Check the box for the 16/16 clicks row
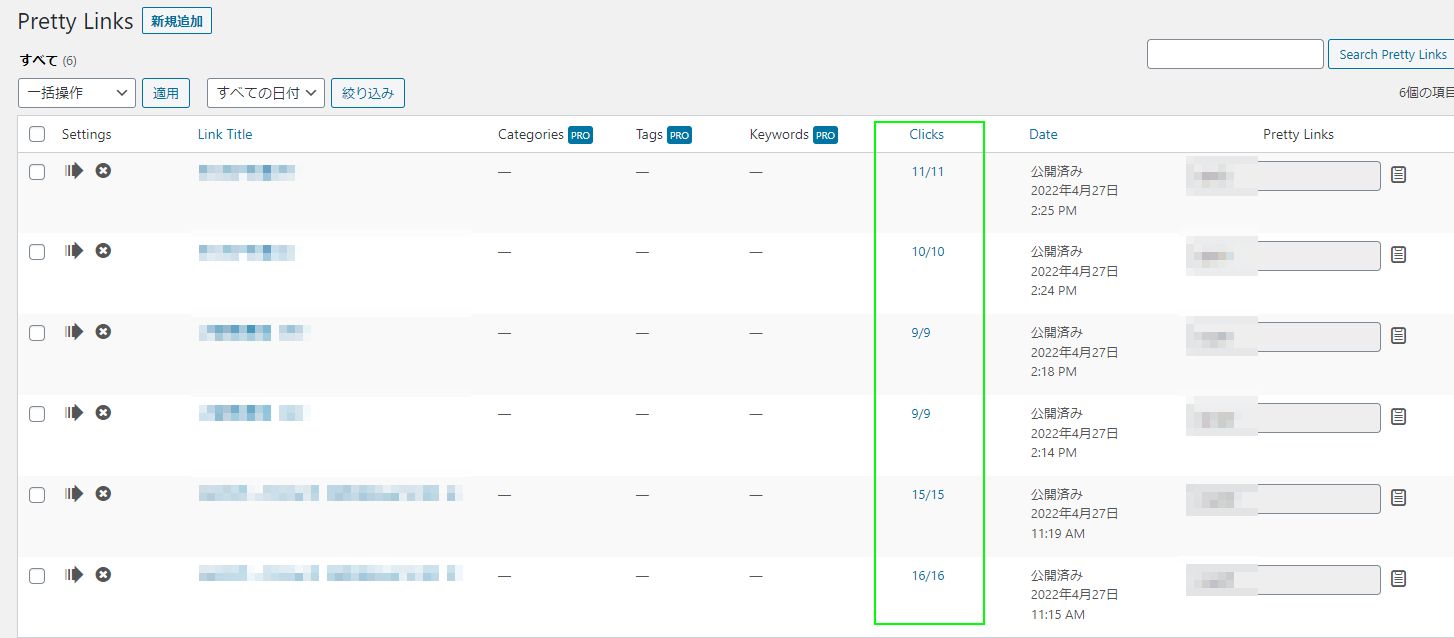The width and height of the screenshot is (1454, 638). click(37, 576)
